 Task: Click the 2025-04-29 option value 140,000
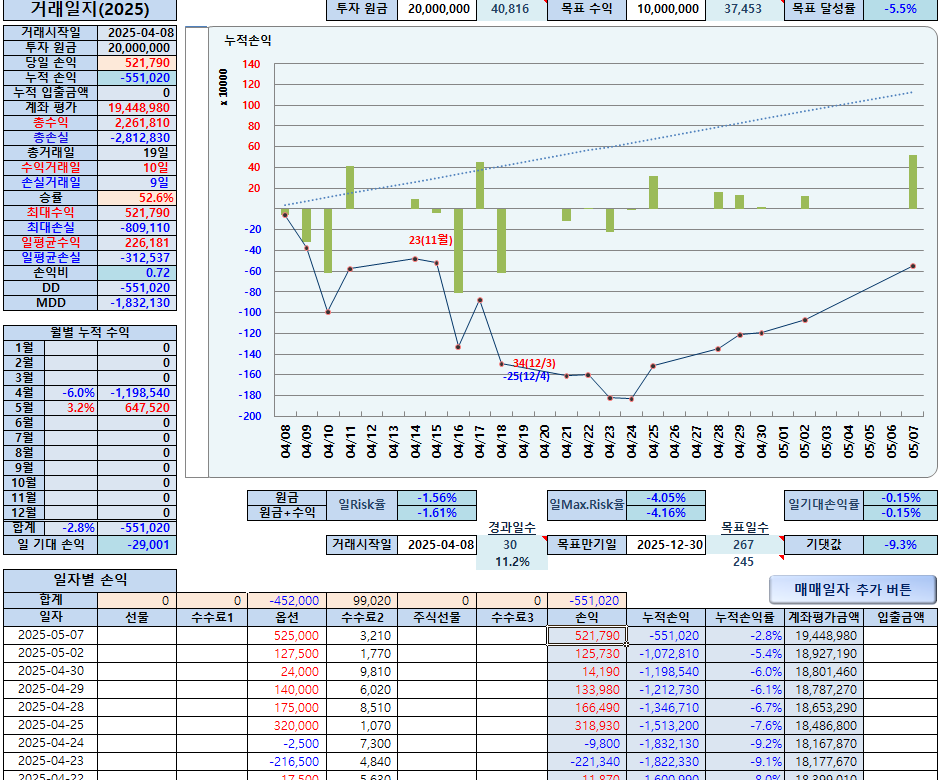pos(287,689)
